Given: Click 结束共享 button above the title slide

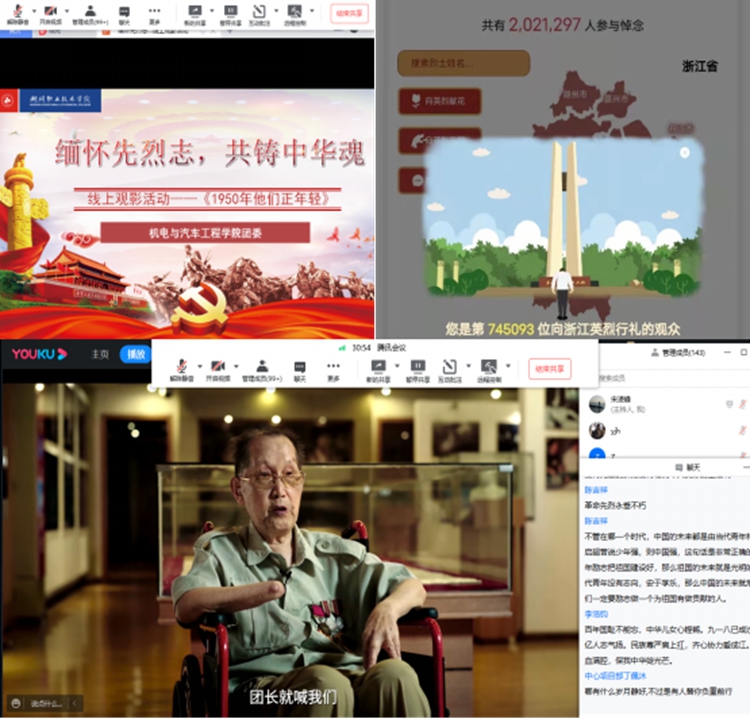Looking at the screenshot, I should pos(349,14).
